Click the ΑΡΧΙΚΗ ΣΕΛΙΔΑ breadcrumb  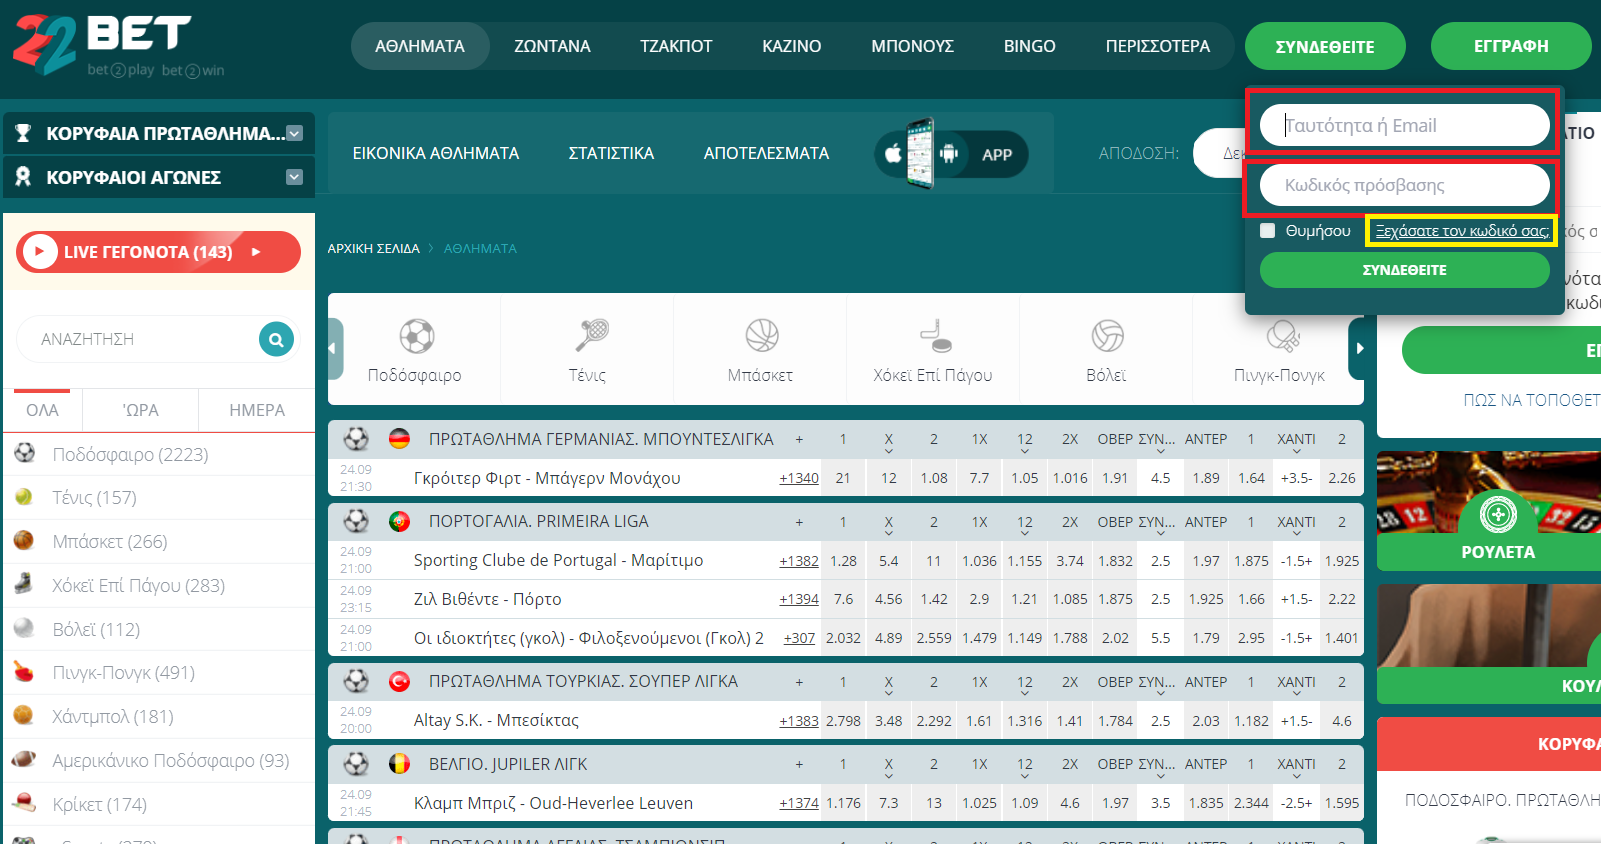[x=373, y=248]
